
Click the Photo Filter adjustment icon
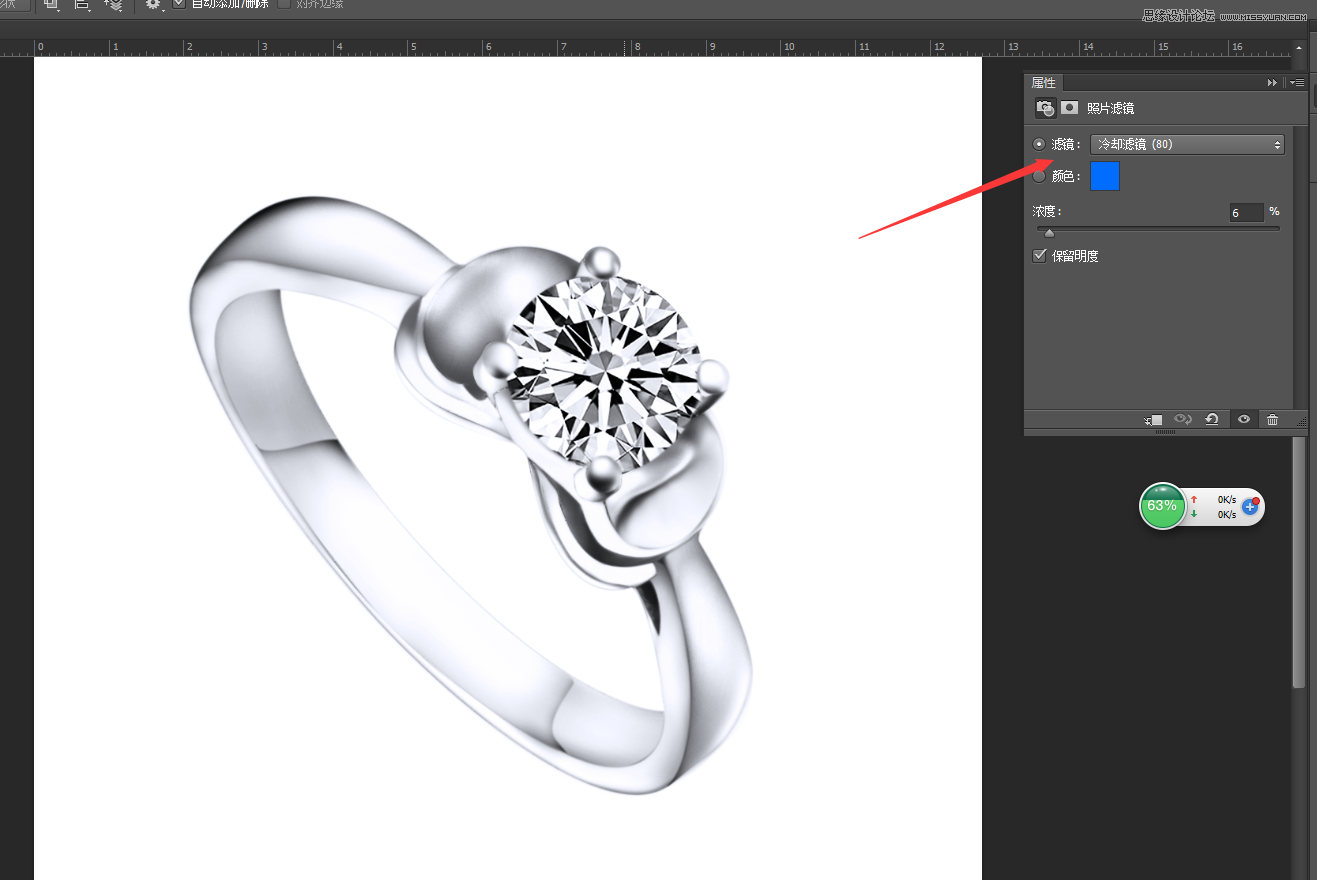point(1045,107)
